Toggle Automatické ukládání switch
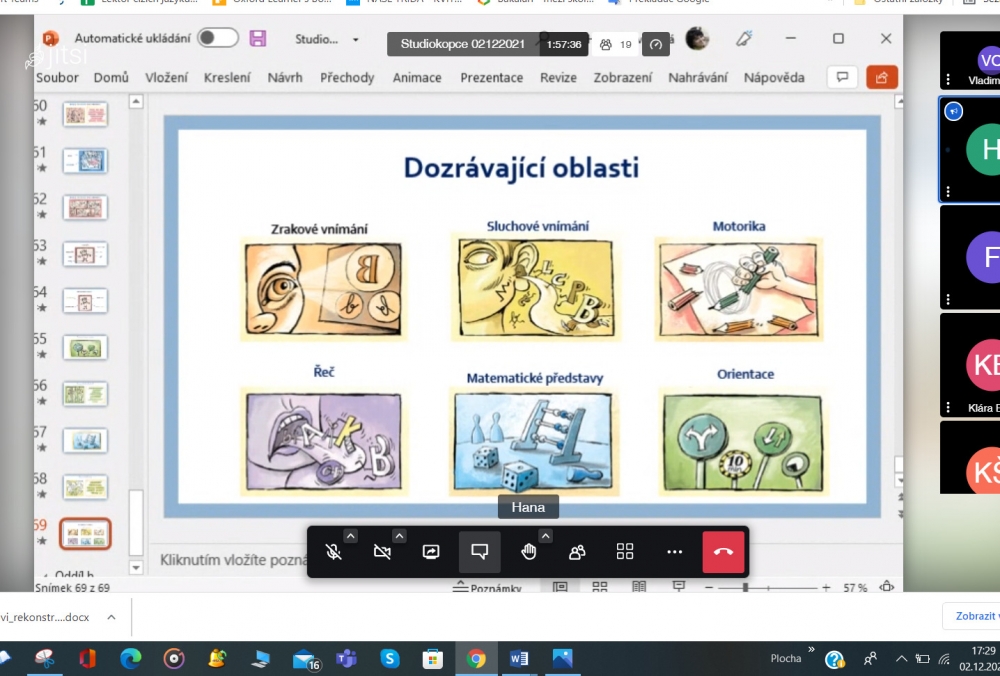 (217, 38)
